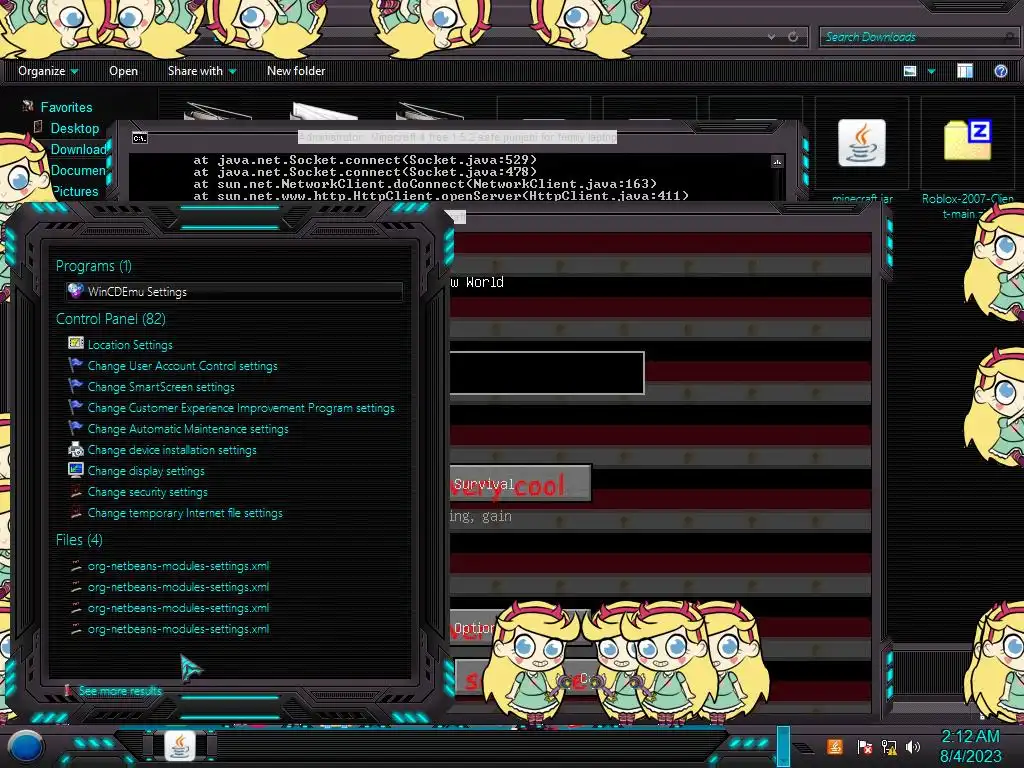Click the printer icon beside device installation

[x=76, y=449]
